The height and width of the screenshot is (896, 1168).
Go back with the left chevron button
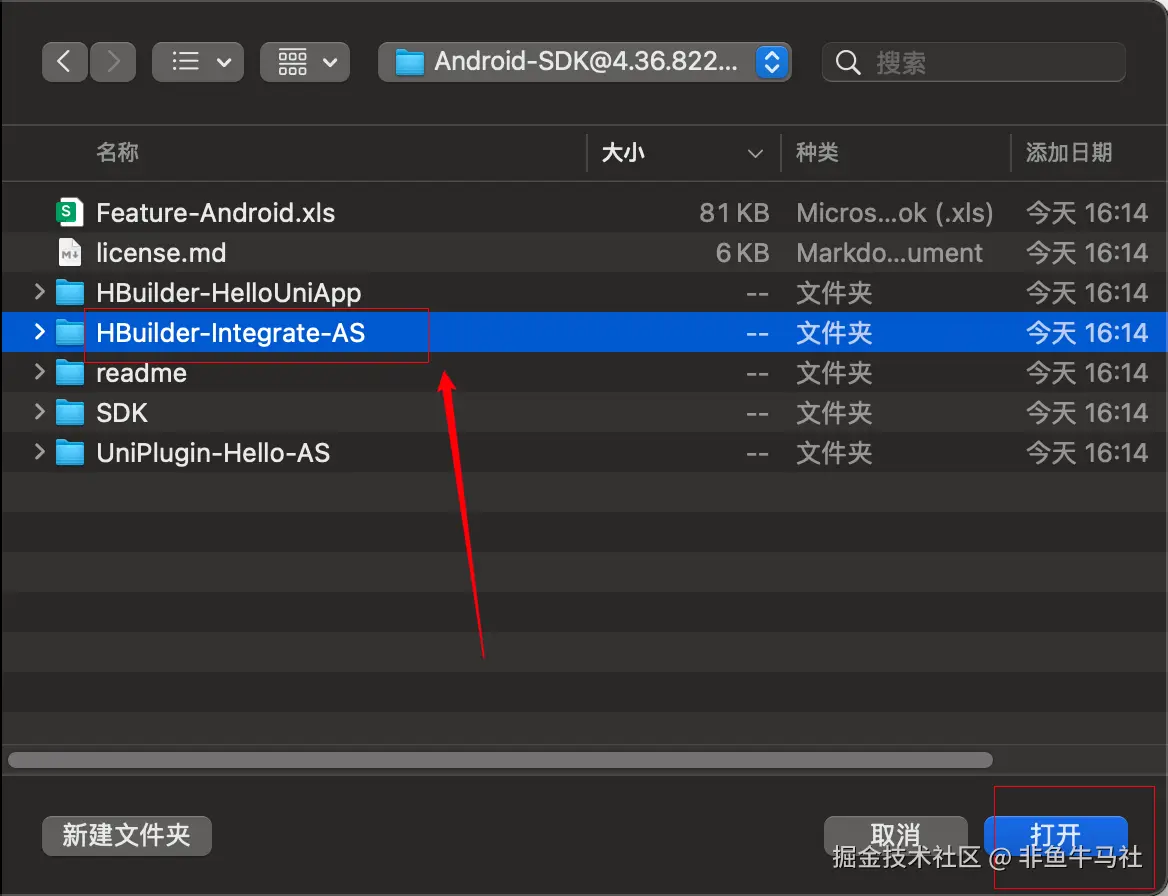65,62
